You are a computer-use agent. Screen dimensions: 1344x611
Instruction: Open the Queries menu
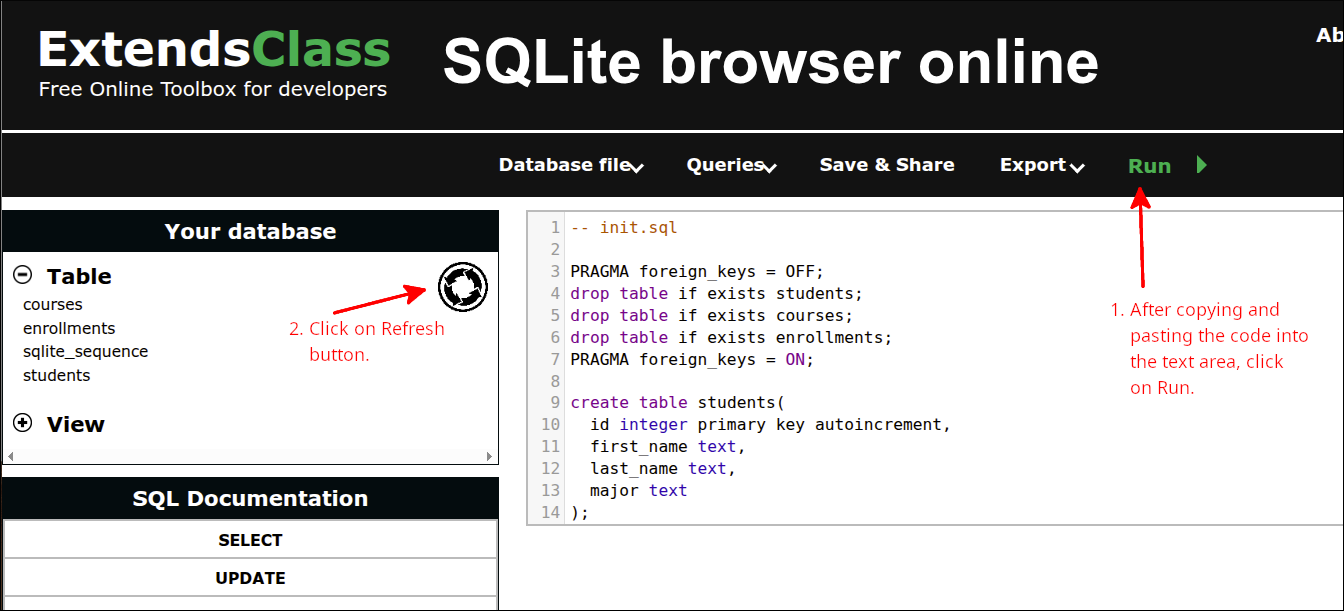[x=724, y=165]
